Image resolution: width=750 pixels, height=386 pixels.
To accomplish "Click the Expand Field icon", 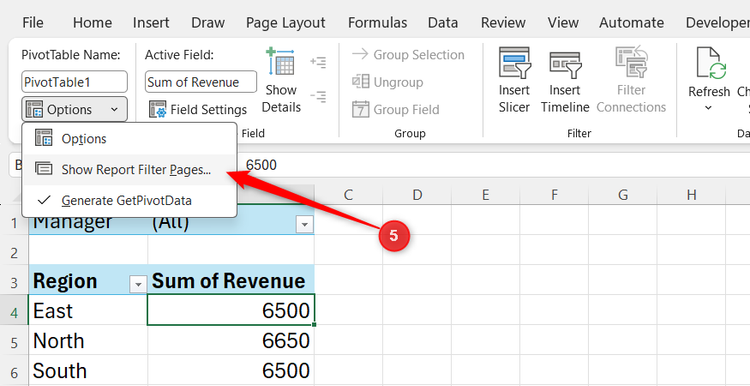I will 318,62.
